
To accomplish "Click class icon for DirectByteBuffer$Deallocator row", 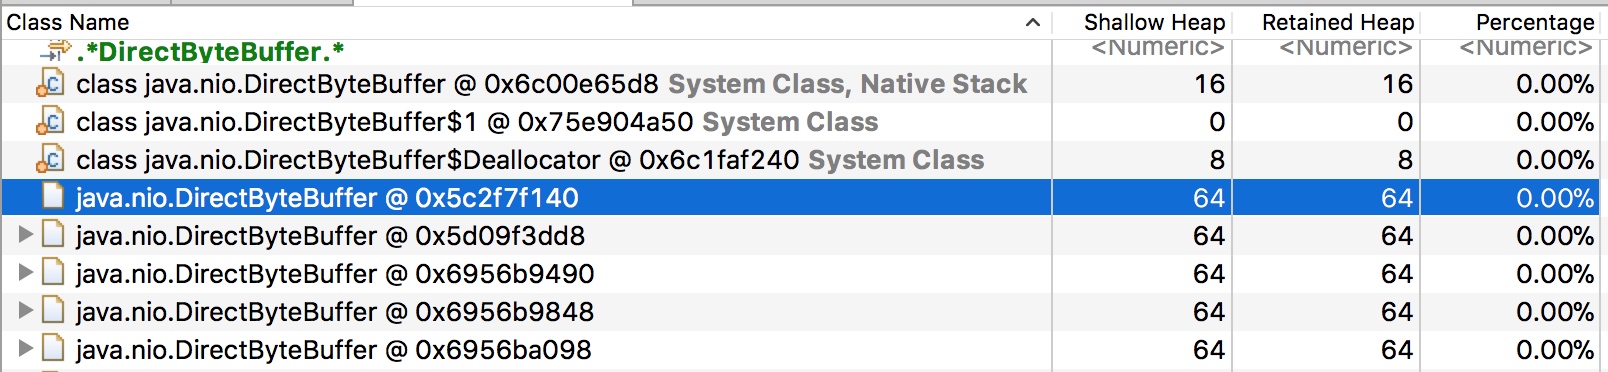I will click(x=51, y=160).
